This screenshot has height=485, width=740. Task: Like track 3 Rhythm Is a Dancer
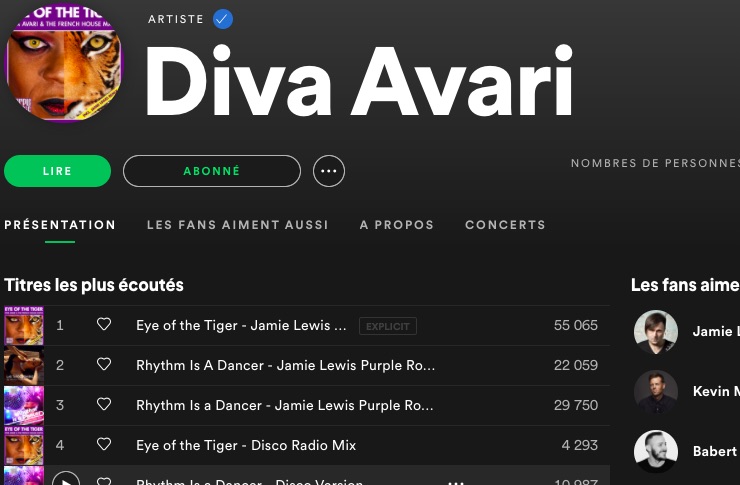104,404
